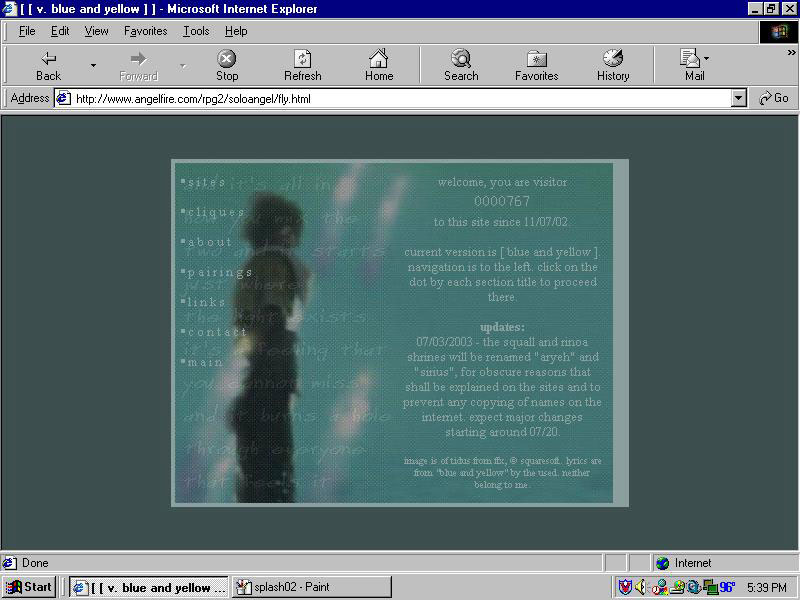Click the dot beside the main section
Screen dimensions: 800x600
tap(183, 361)
